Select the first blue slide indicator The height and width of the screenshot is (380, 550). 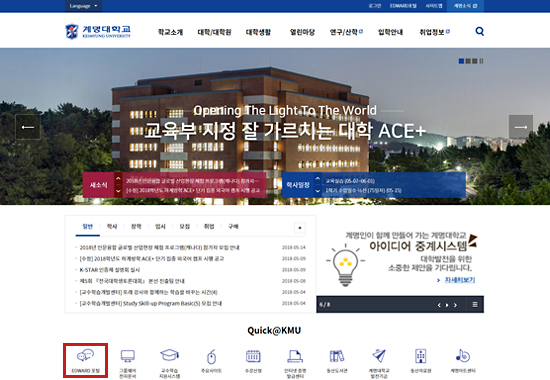pos(461,61)
